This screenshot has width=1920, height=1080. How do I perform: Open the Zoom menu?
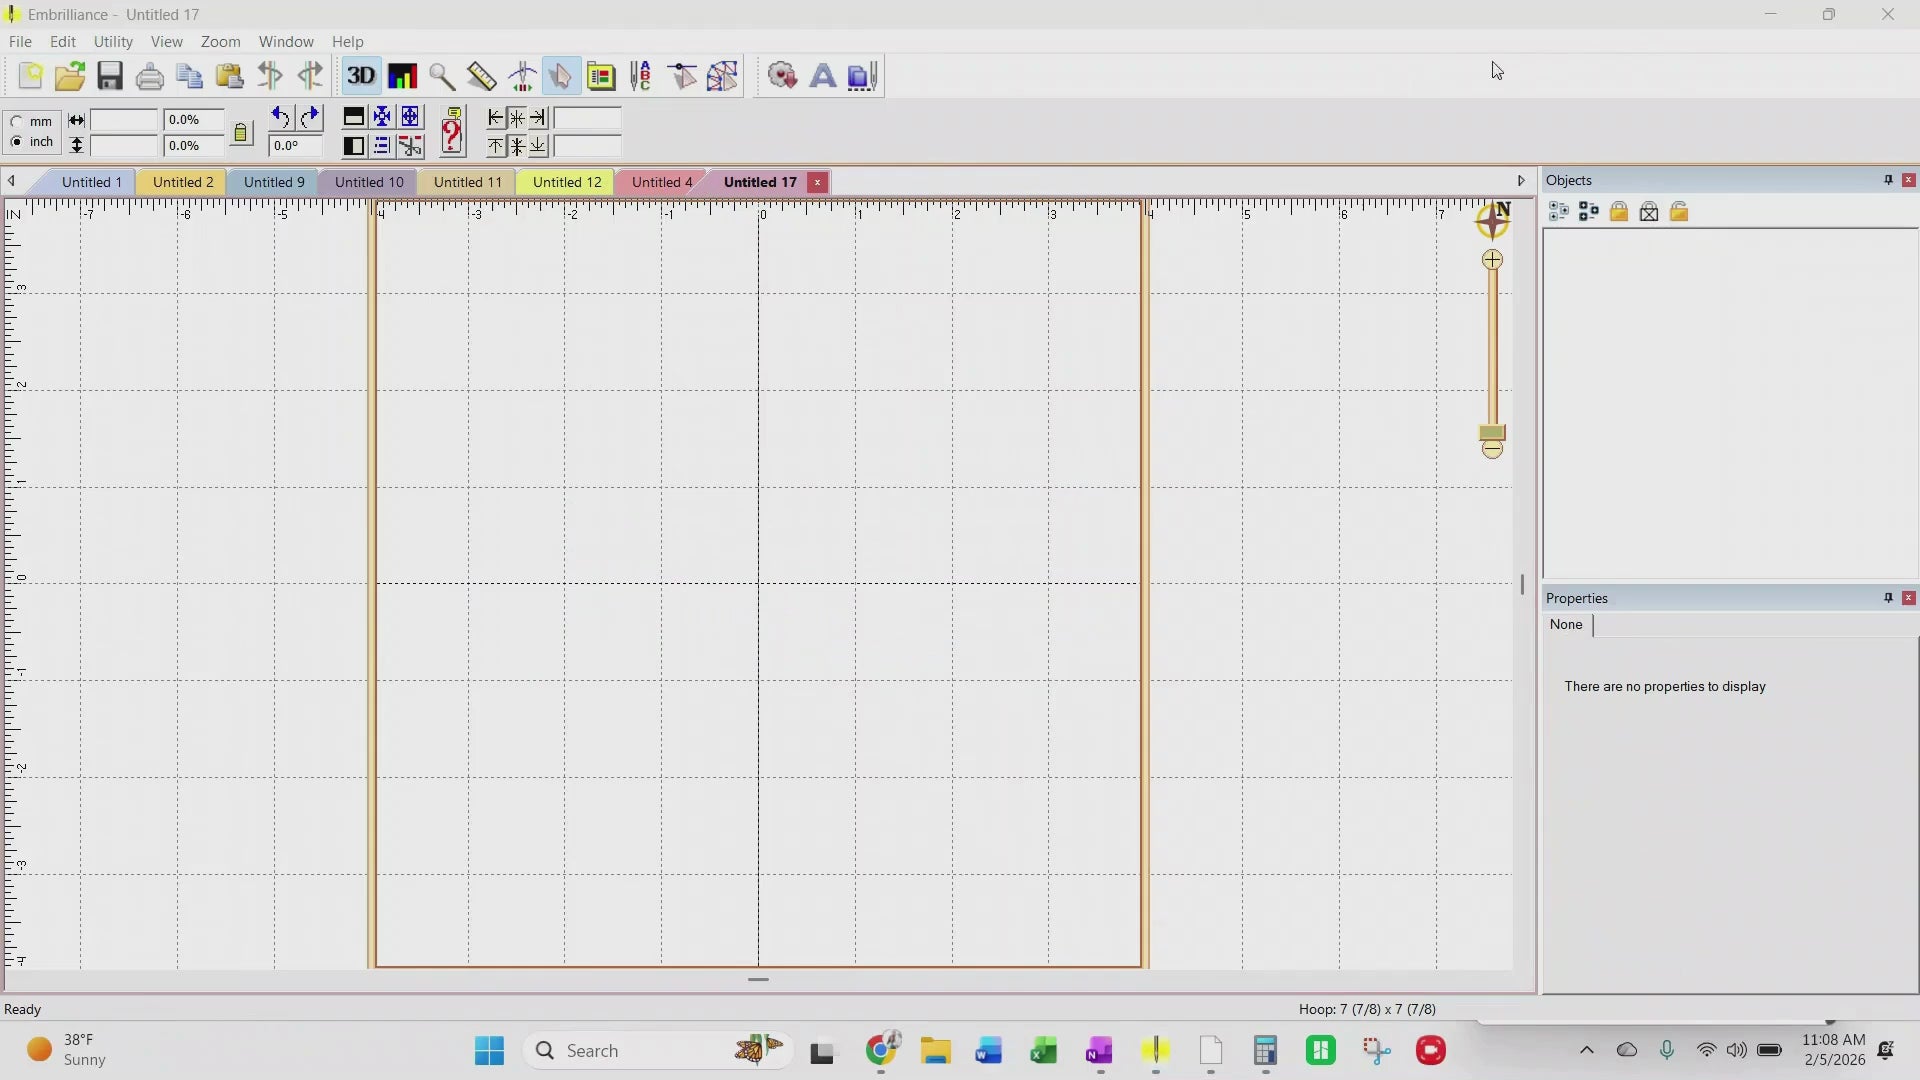coord(221,42)
